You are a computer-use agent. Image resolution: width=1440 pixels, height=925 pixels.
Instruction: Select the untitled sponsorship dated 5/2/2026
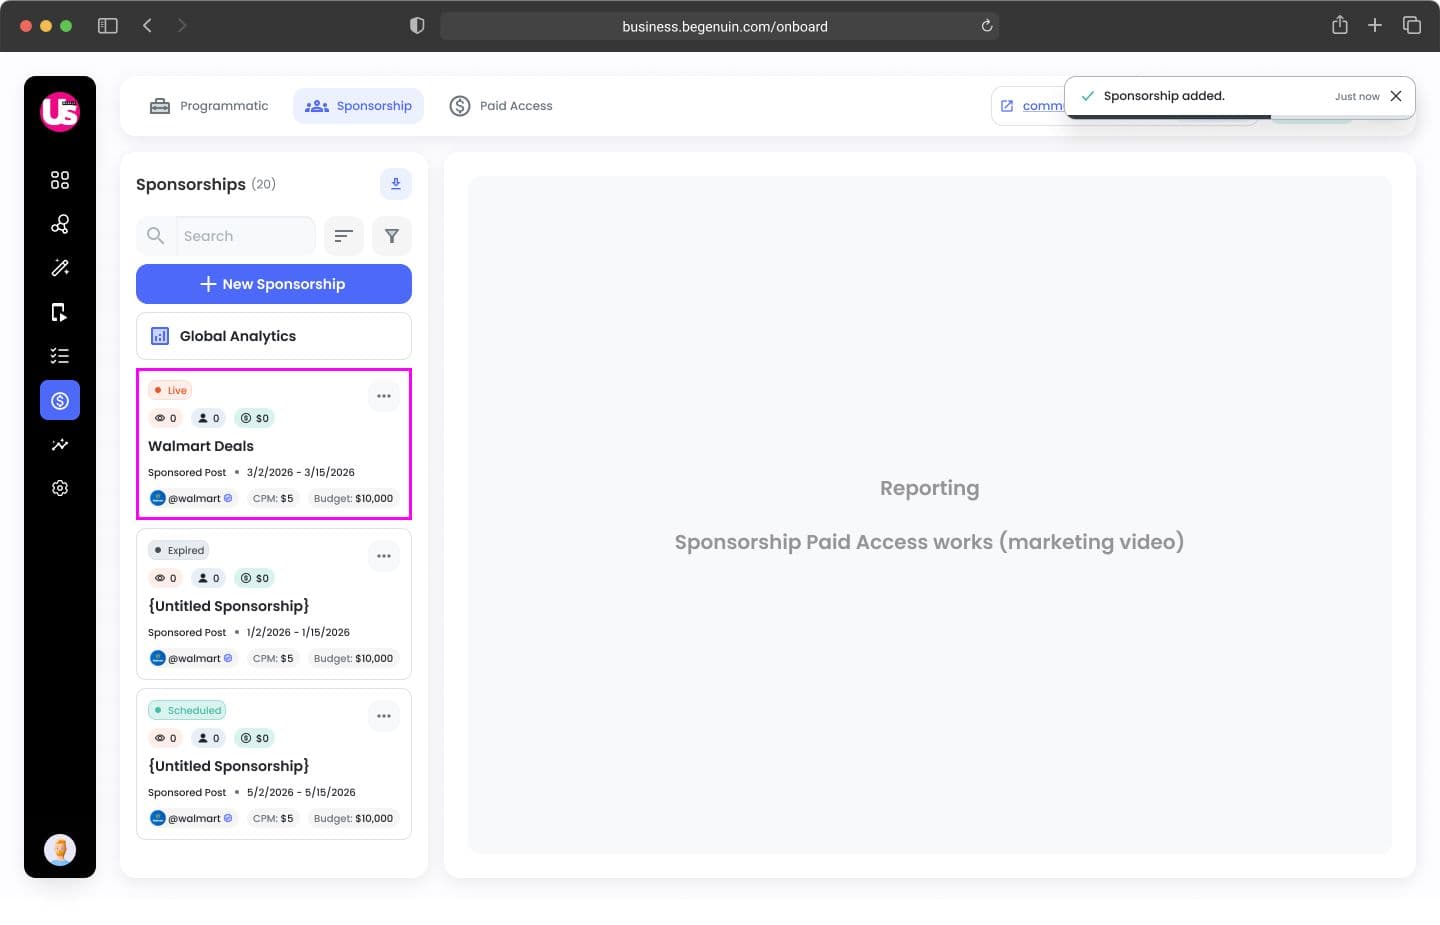[229, 766]
